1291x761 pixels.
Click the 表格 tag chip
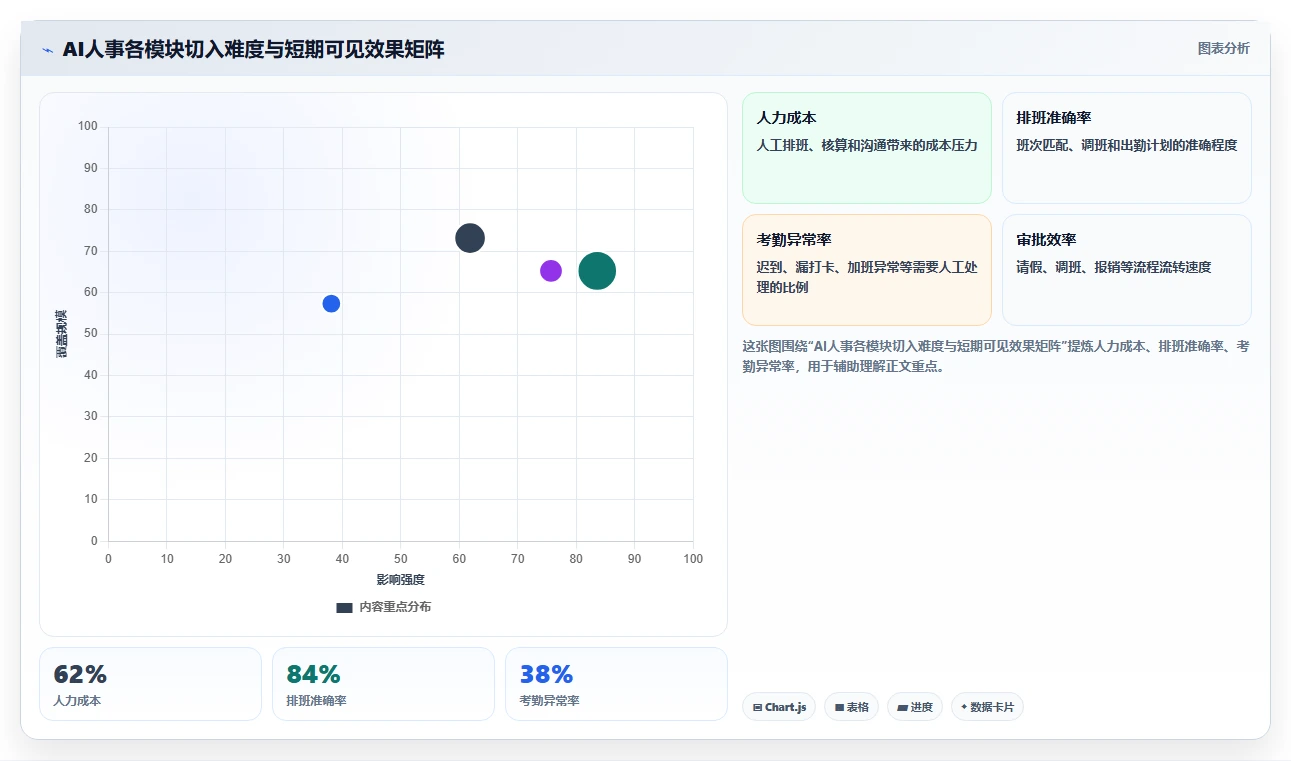point(852,707)
